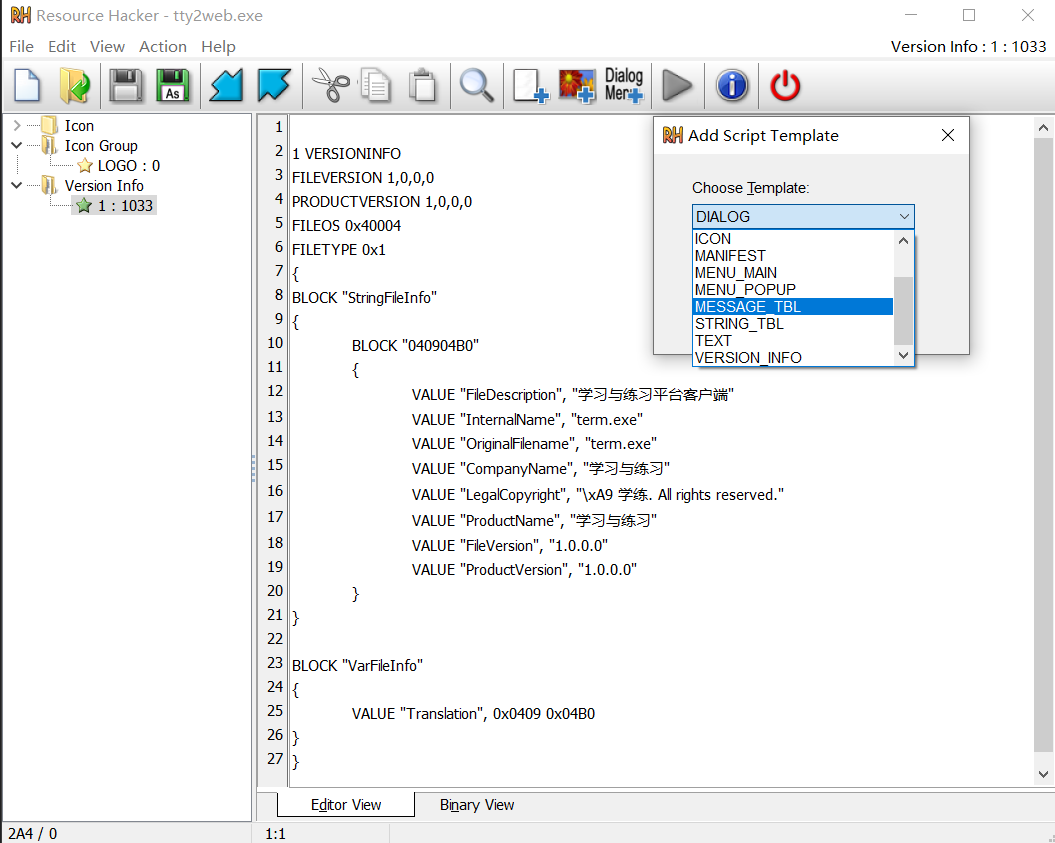Screen dimensions: 1055x843
Task: Click the Paste clipboard icon
Action: [423, 85]
